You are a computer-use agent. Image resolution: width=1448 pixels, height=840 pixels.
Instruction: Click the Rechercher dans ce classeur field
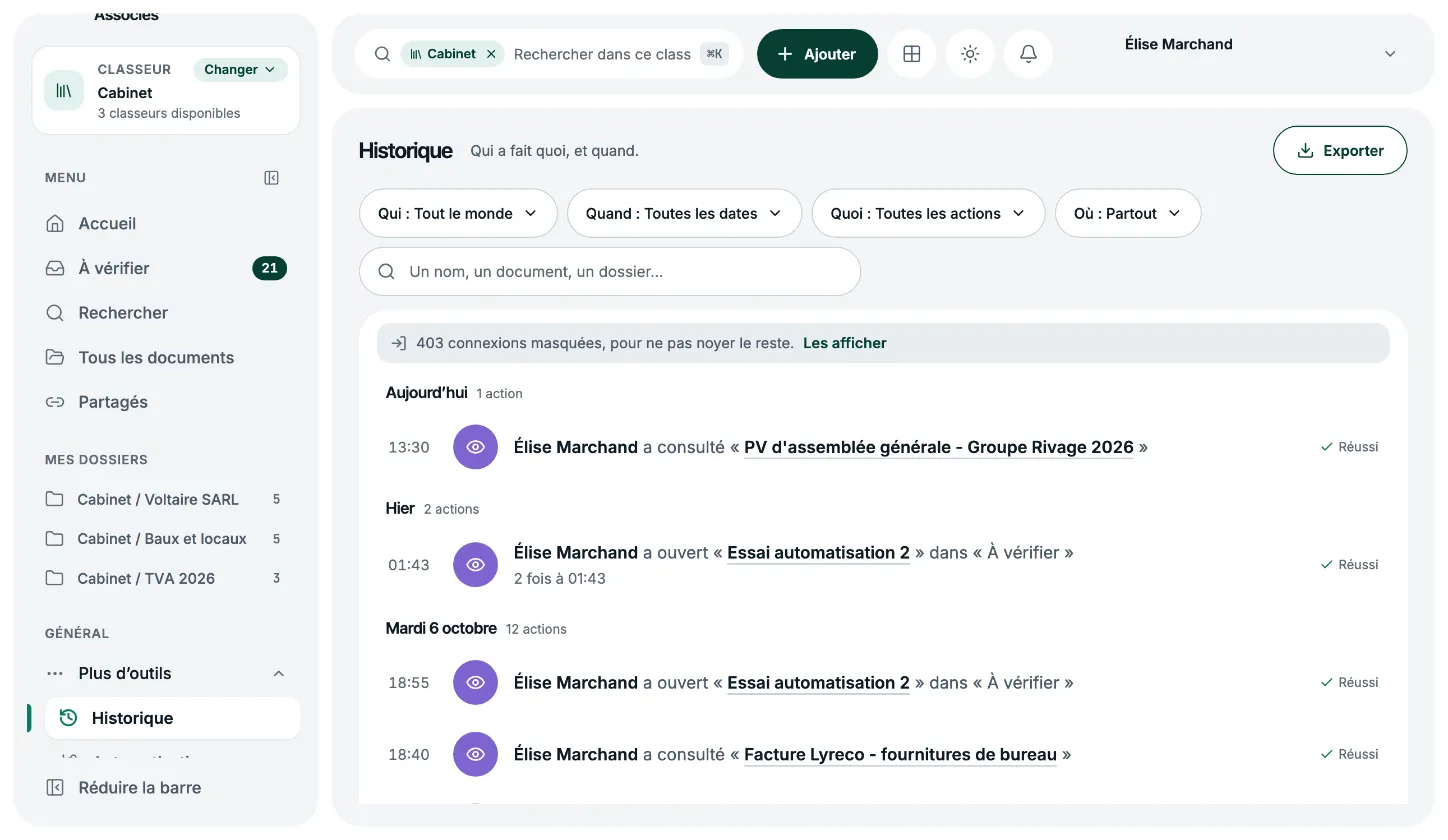[602, 54]
